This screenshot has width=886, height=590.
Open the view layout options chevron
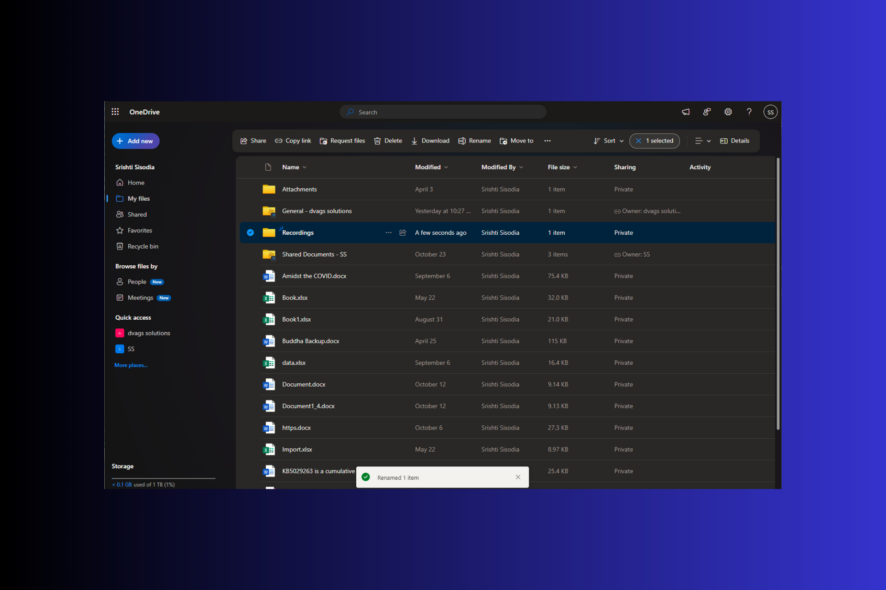coord(709,140)
